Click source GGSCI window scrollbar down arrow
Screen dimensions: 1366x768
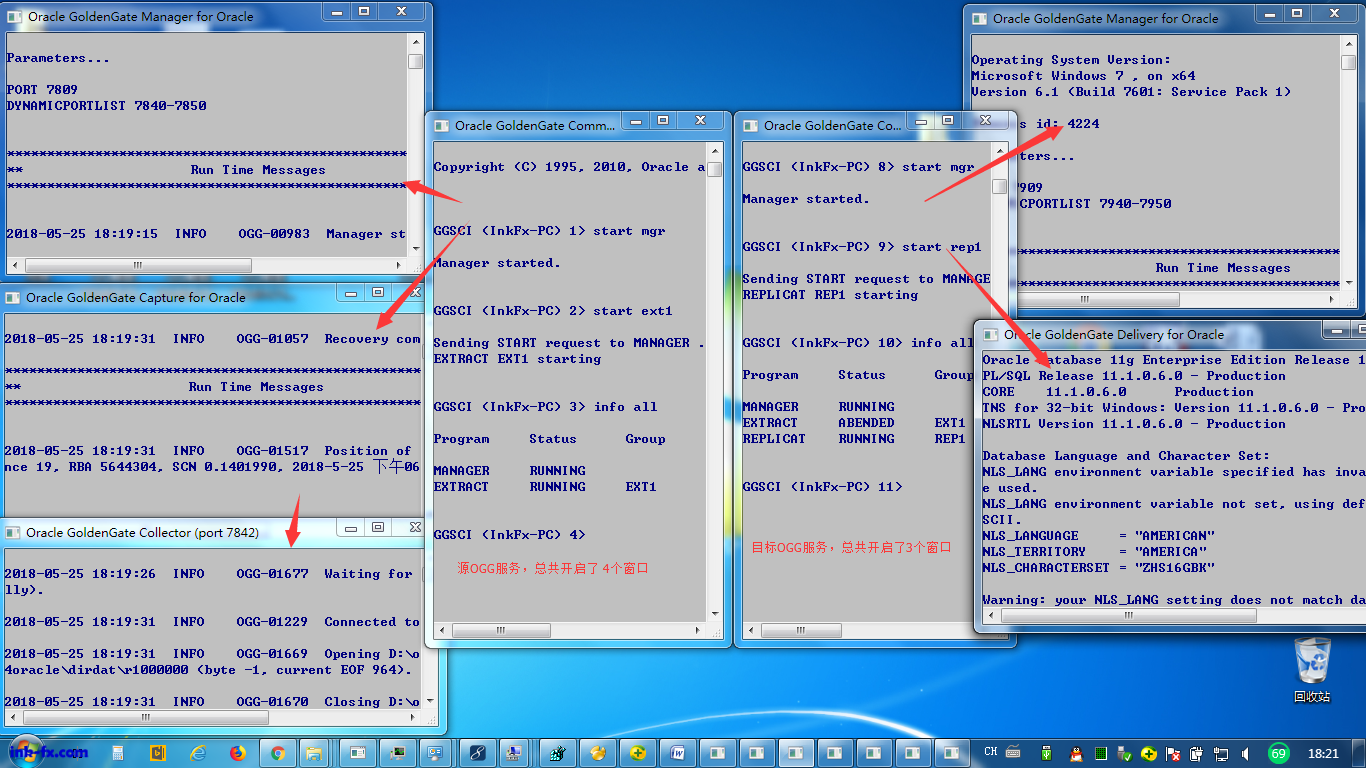click(x=715, y=614)
